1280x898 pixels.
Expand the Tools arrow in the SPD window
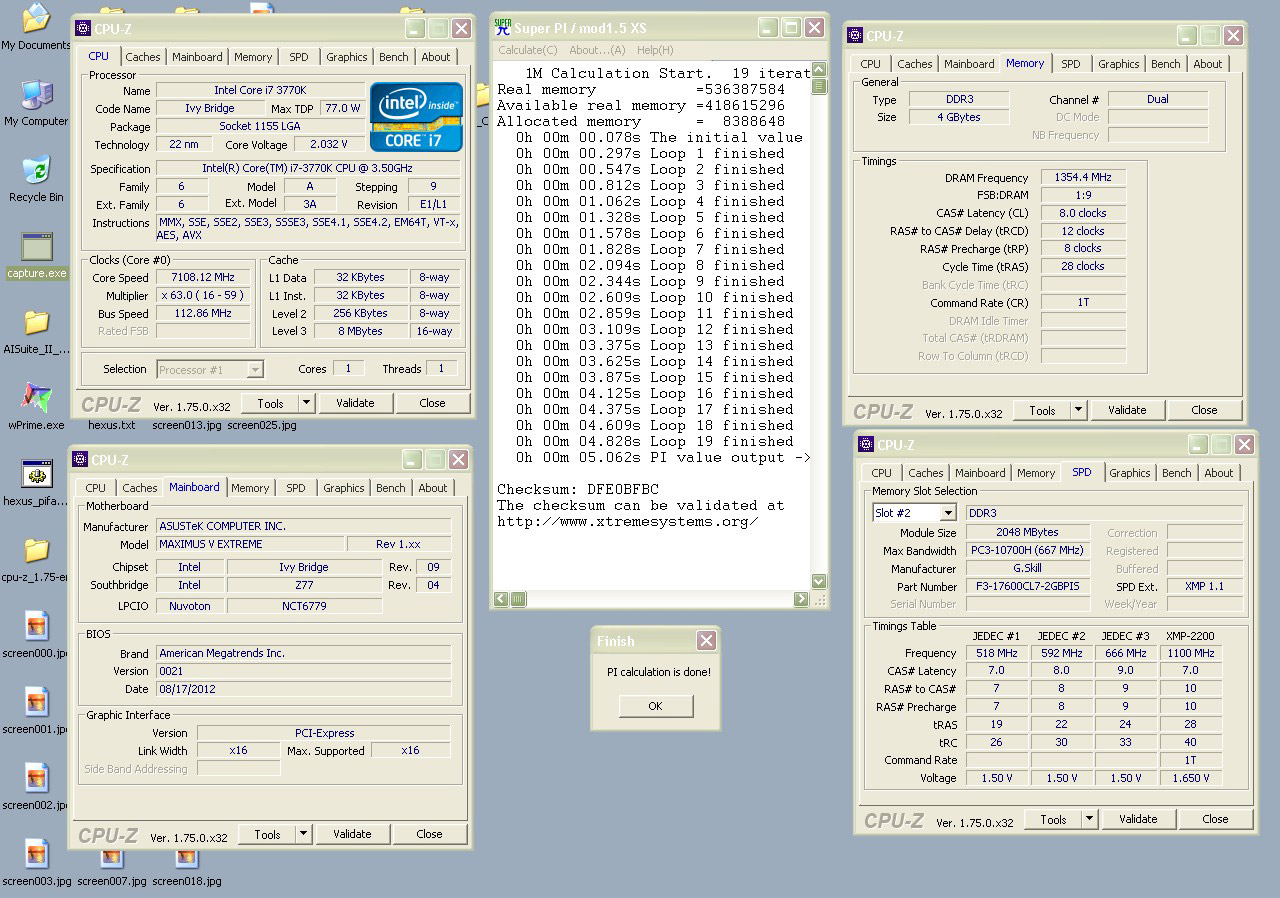point(1089,819)
